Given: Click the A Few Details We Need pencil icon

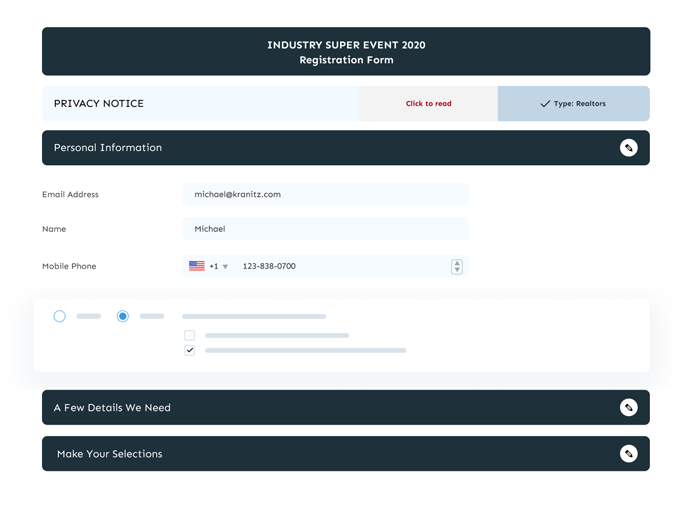Looking at the screenshot, I should click(x=628, y=407).
